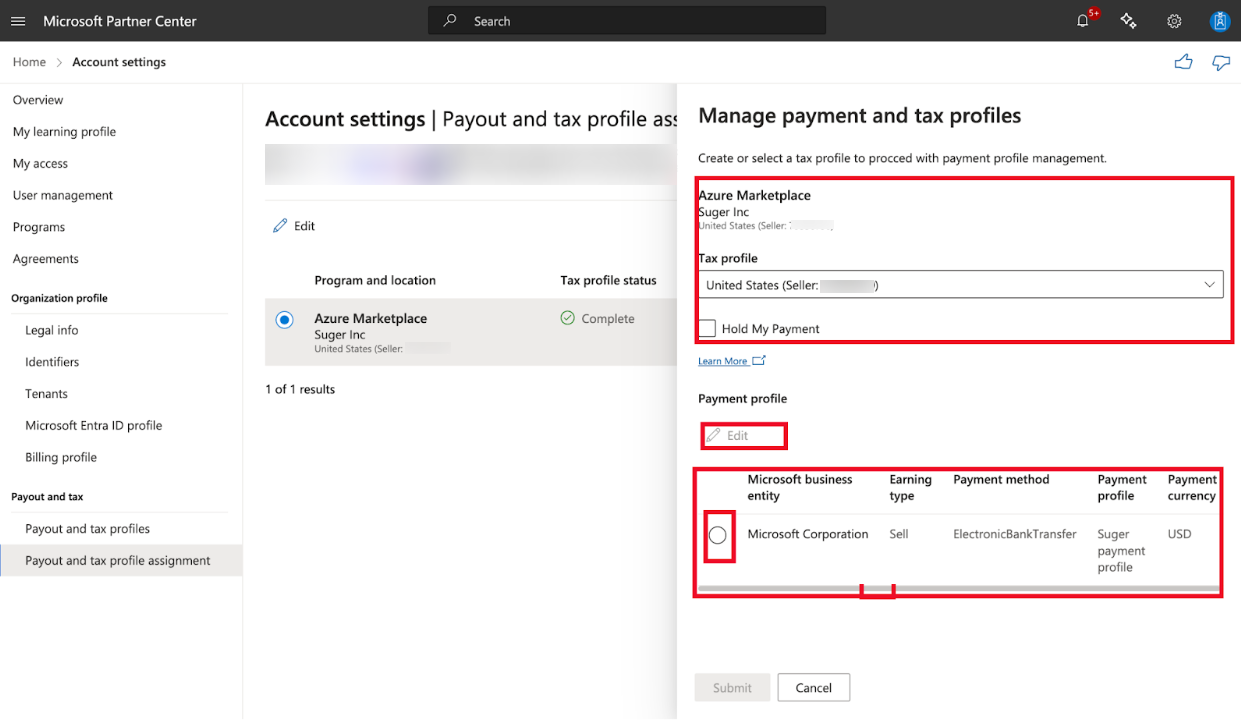
Task: Click the Payment currency column header
Action: click(1192, 488)
